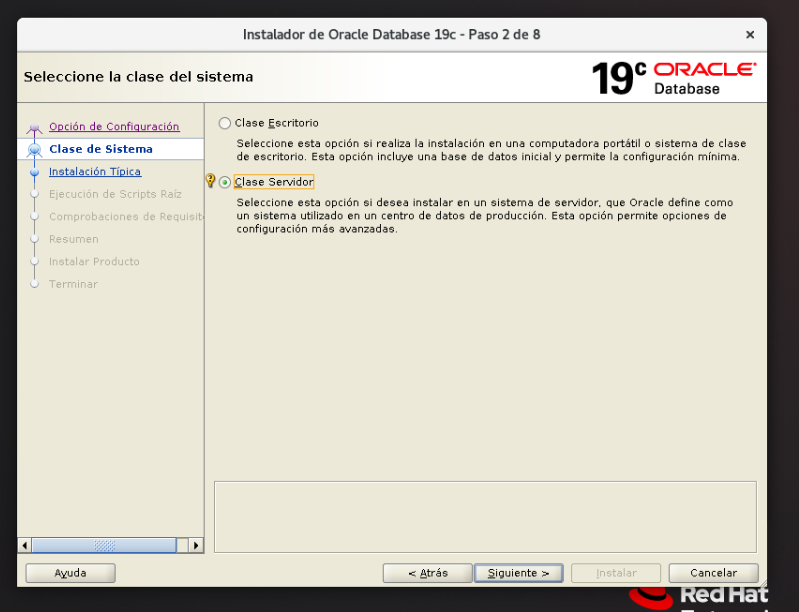Image resolution: width=799 pixels, height=612 pixels.
Task: Open the Opción de Configuración step link
Action: (x=114, y=126)
